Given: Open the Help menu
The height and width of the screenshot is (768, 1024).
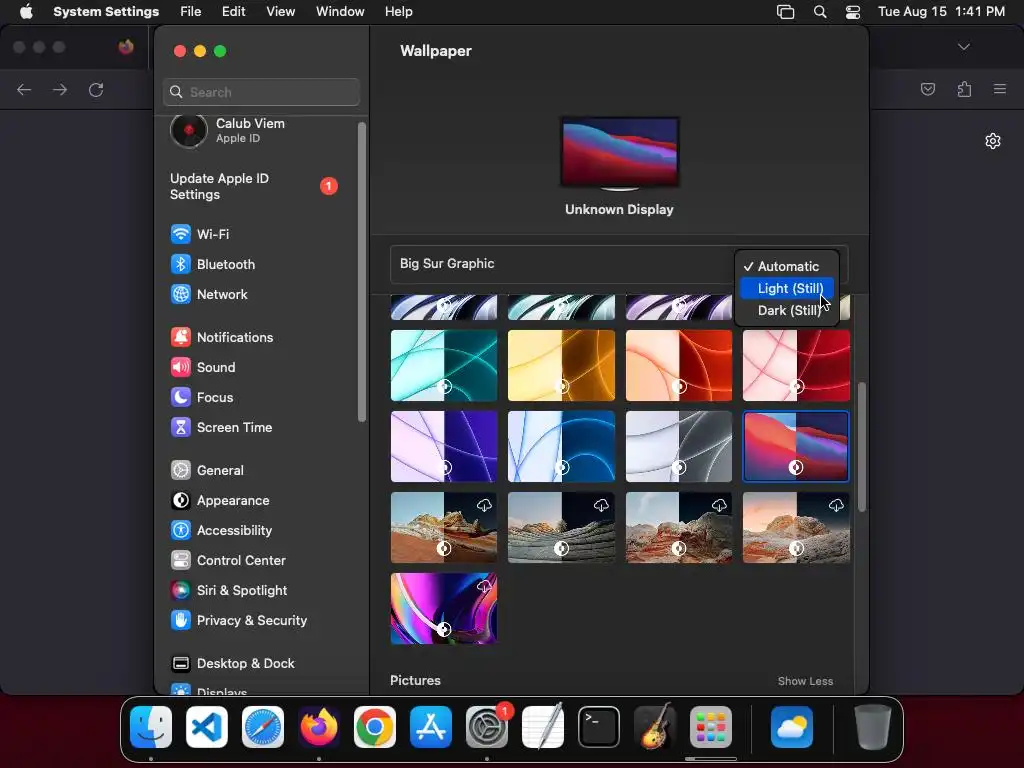Looking at the screenshot, I should pos(398,12).
